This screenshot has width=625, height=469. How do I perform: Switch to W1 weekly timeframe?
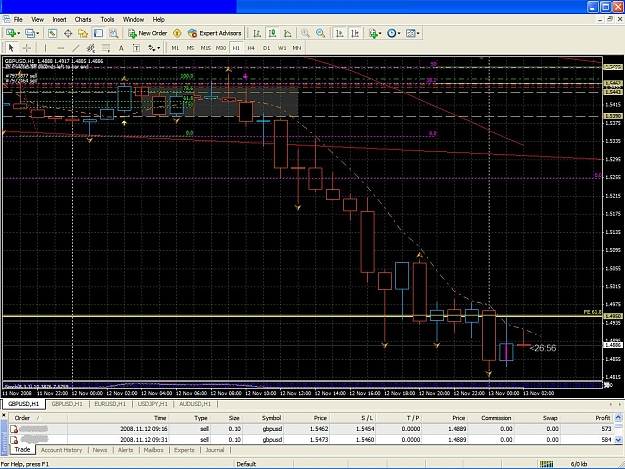(x=282, y=48)
